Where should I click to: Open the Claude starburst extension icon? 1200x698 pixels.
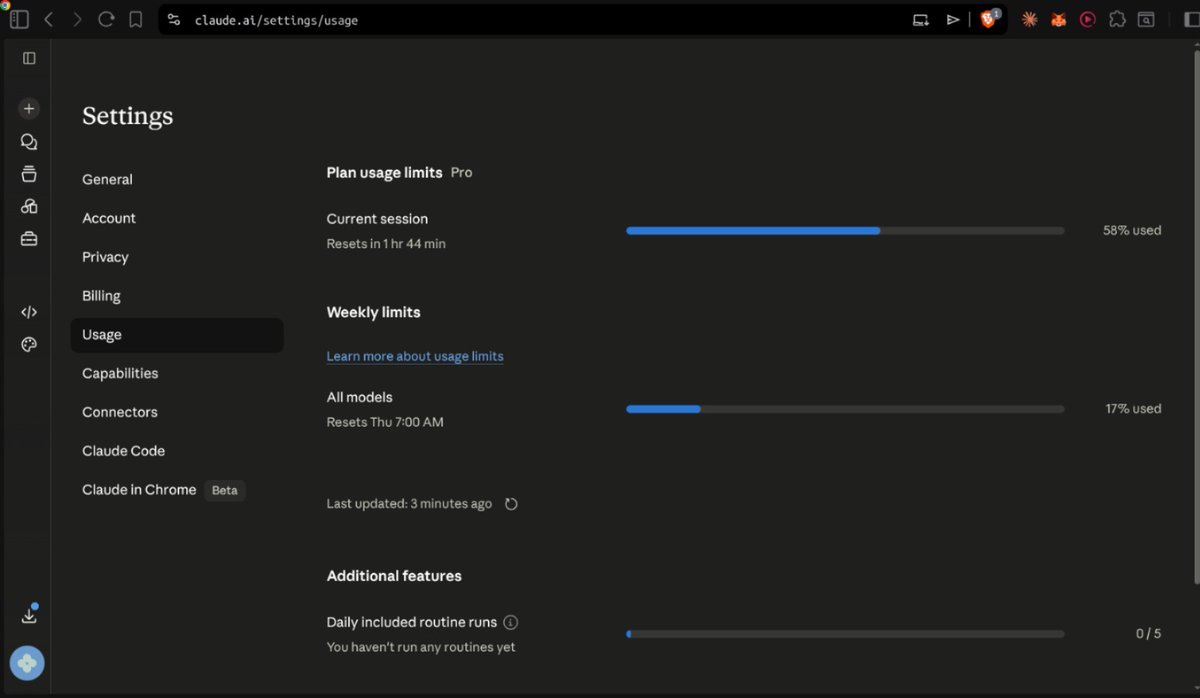pyautogui.click(x=1029, y=19)
